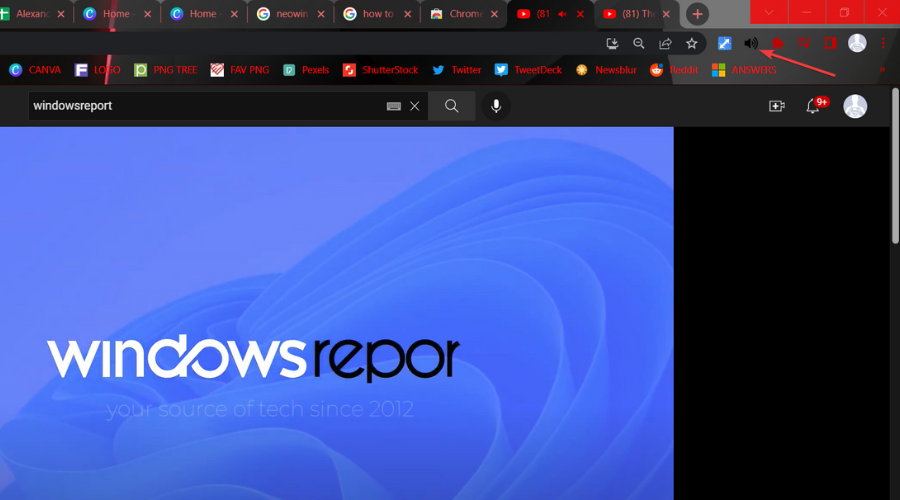
Task: Switch to the second Canva Home tab
Action: [x=202, y=14]
